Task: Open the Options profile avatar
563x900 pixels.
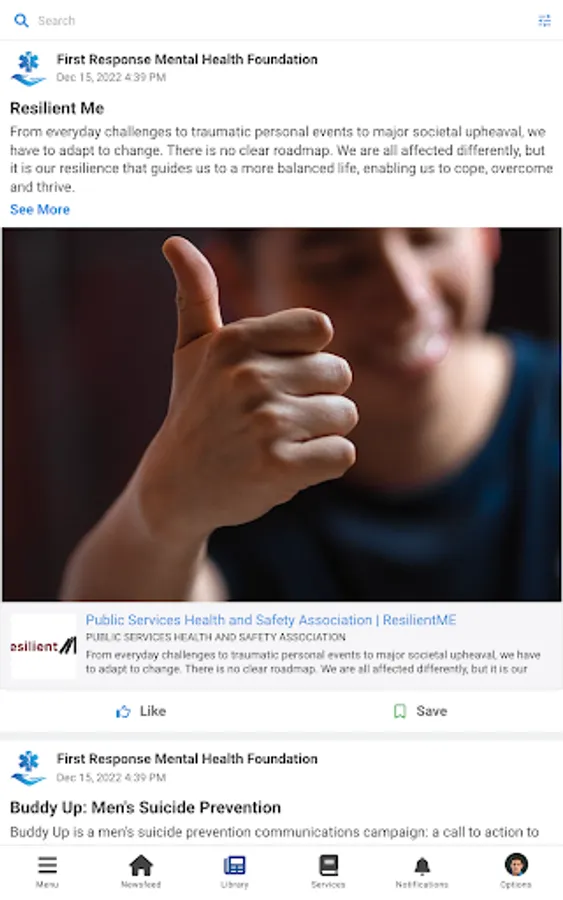Action: point(516,865)
